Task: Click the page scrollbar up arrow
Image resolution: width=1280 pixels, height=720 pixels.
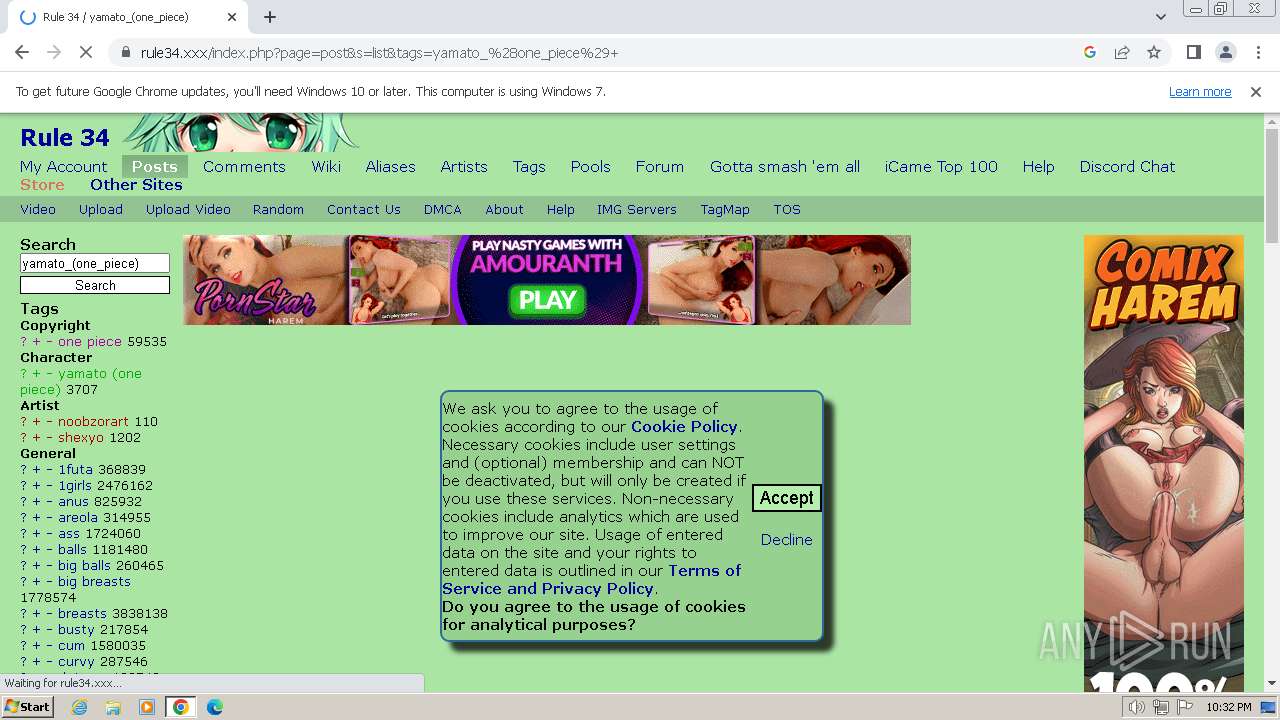Action: coord(1272,121)
